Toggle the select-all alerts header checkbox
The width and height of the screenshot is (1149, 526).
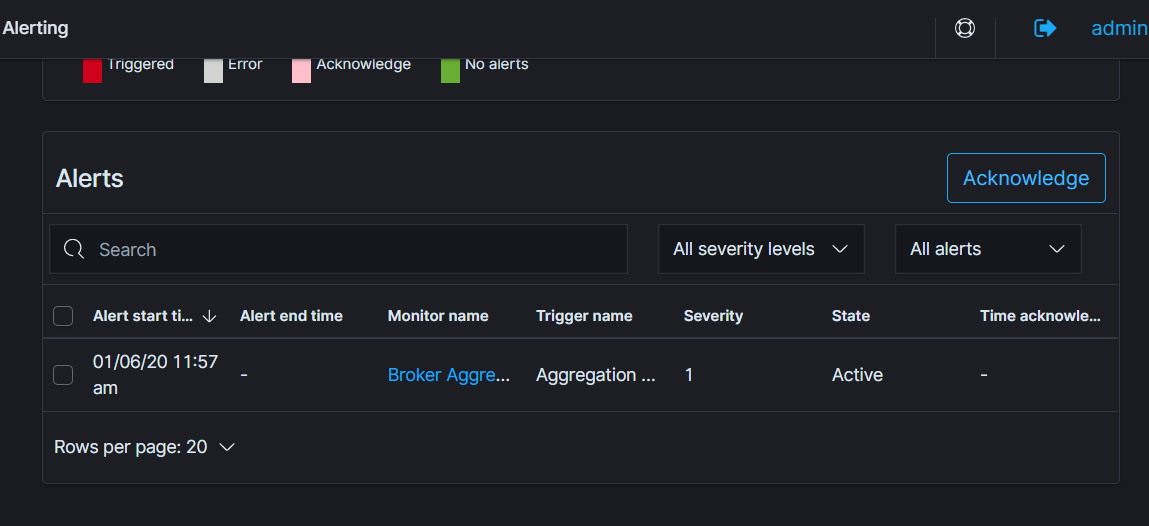[x=63, y=316]
